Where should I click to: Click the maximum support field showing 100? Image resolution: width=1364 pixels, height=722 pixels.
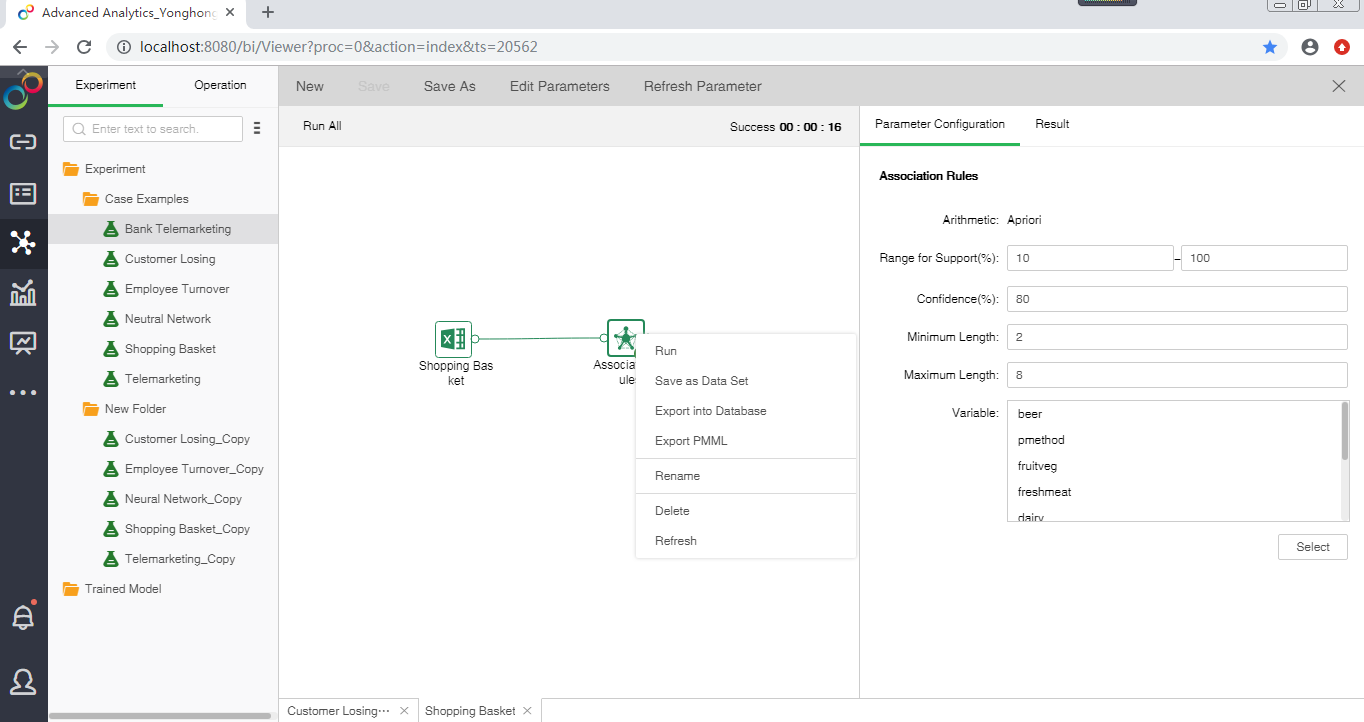point(1264,258)
